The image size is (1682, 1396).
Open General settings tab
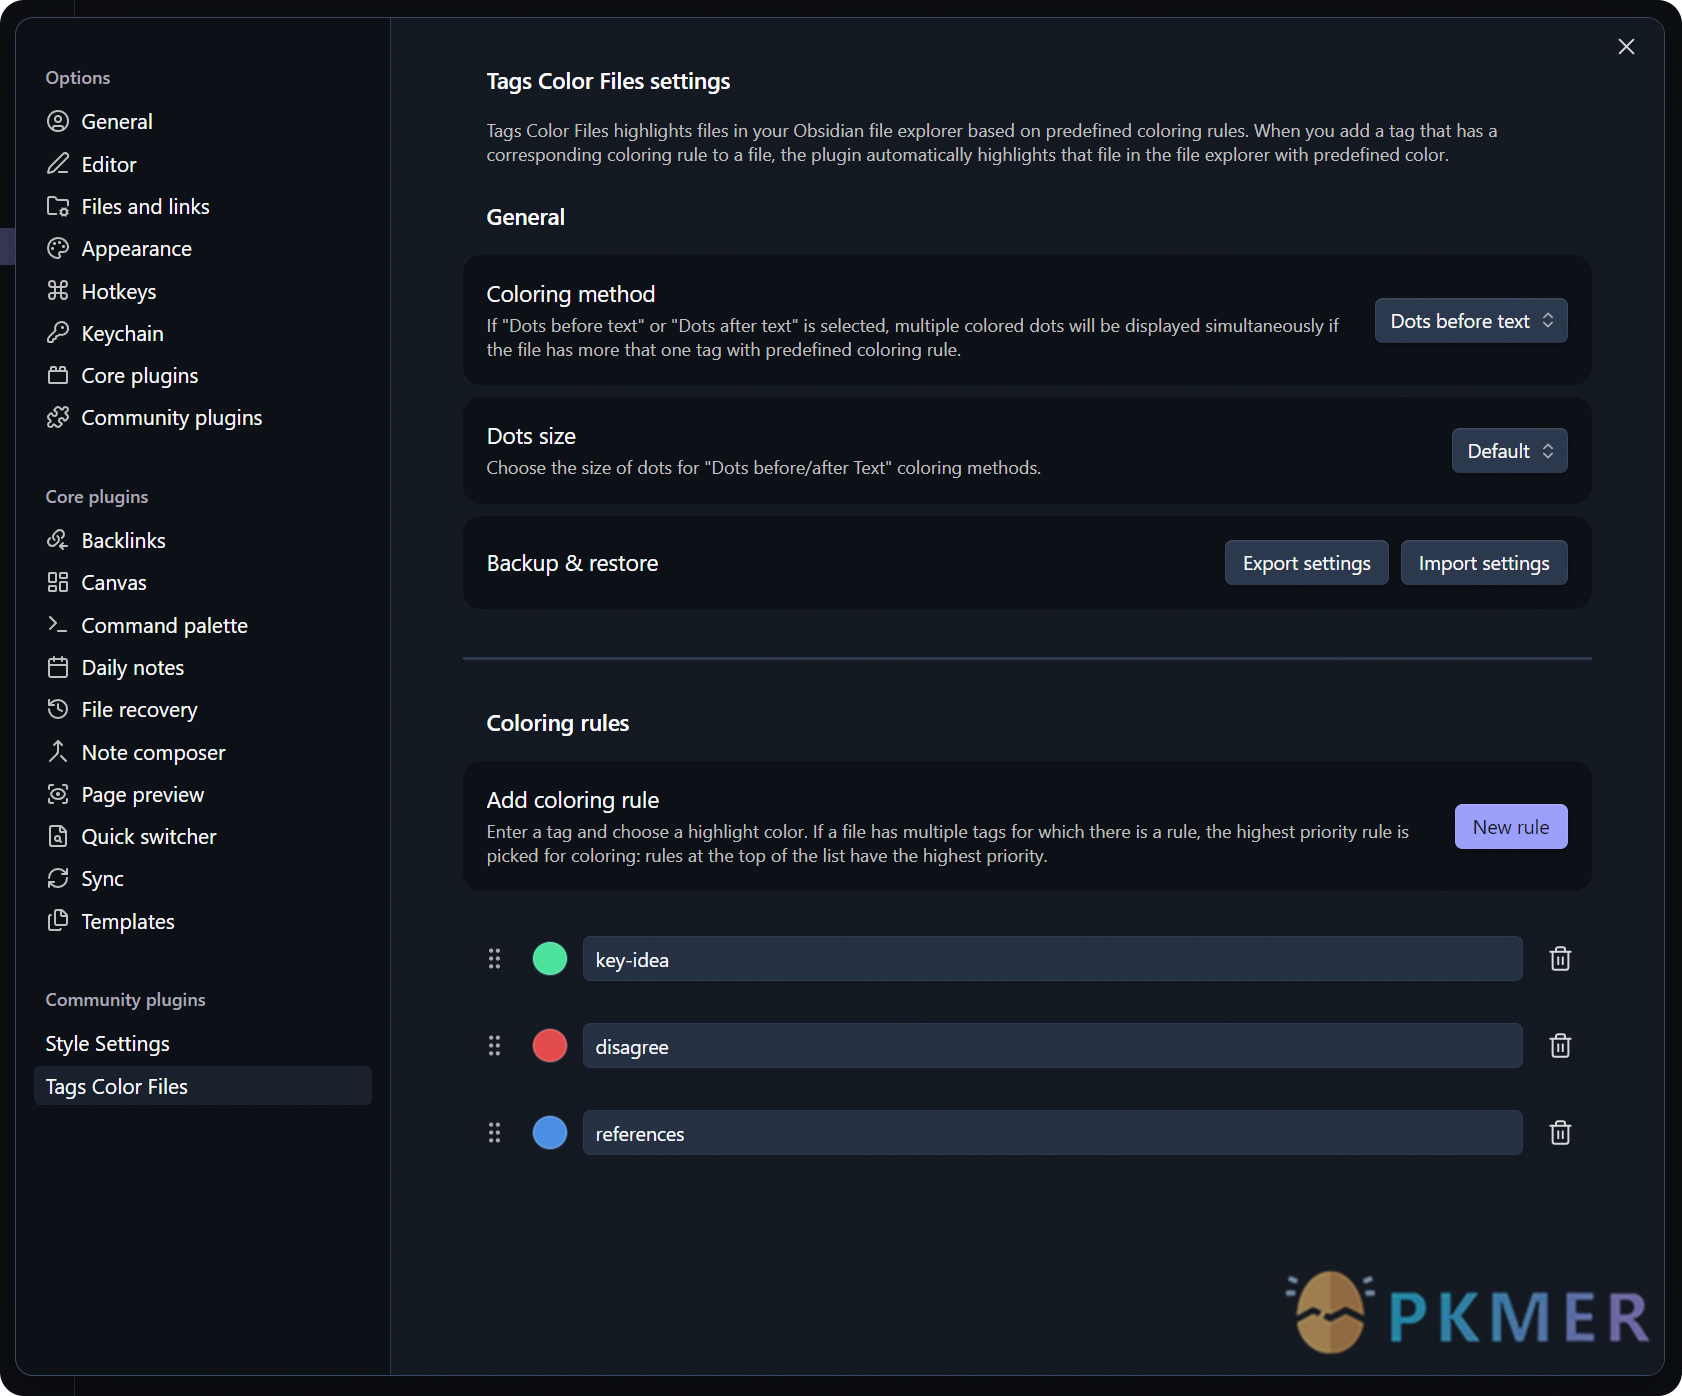click(203, 122)
